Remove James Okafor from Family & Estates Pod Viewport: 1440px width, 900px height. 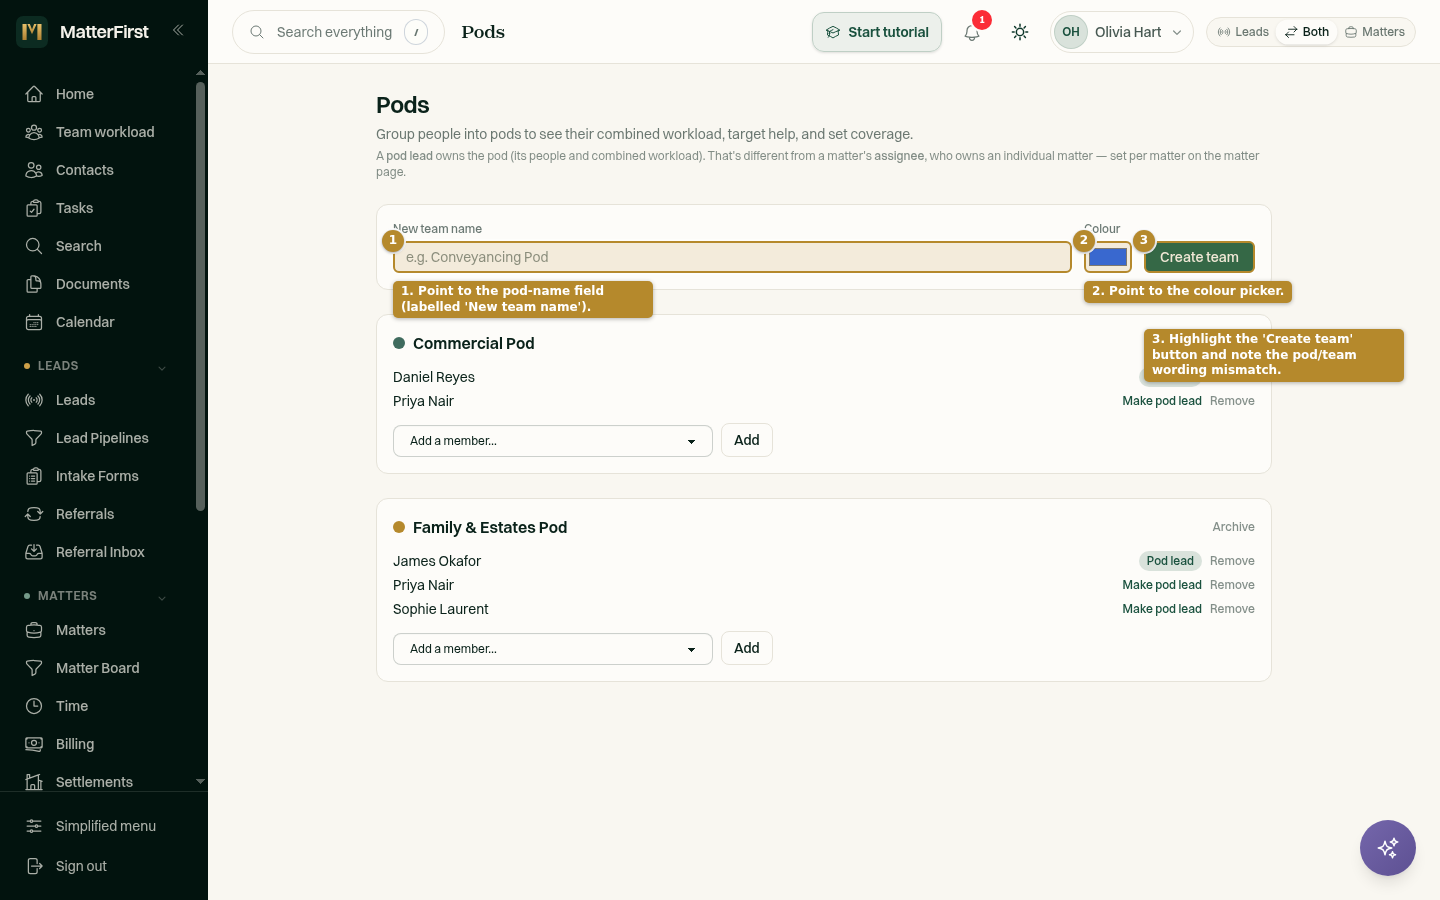pyautogui.click(x=1232, y=561)
